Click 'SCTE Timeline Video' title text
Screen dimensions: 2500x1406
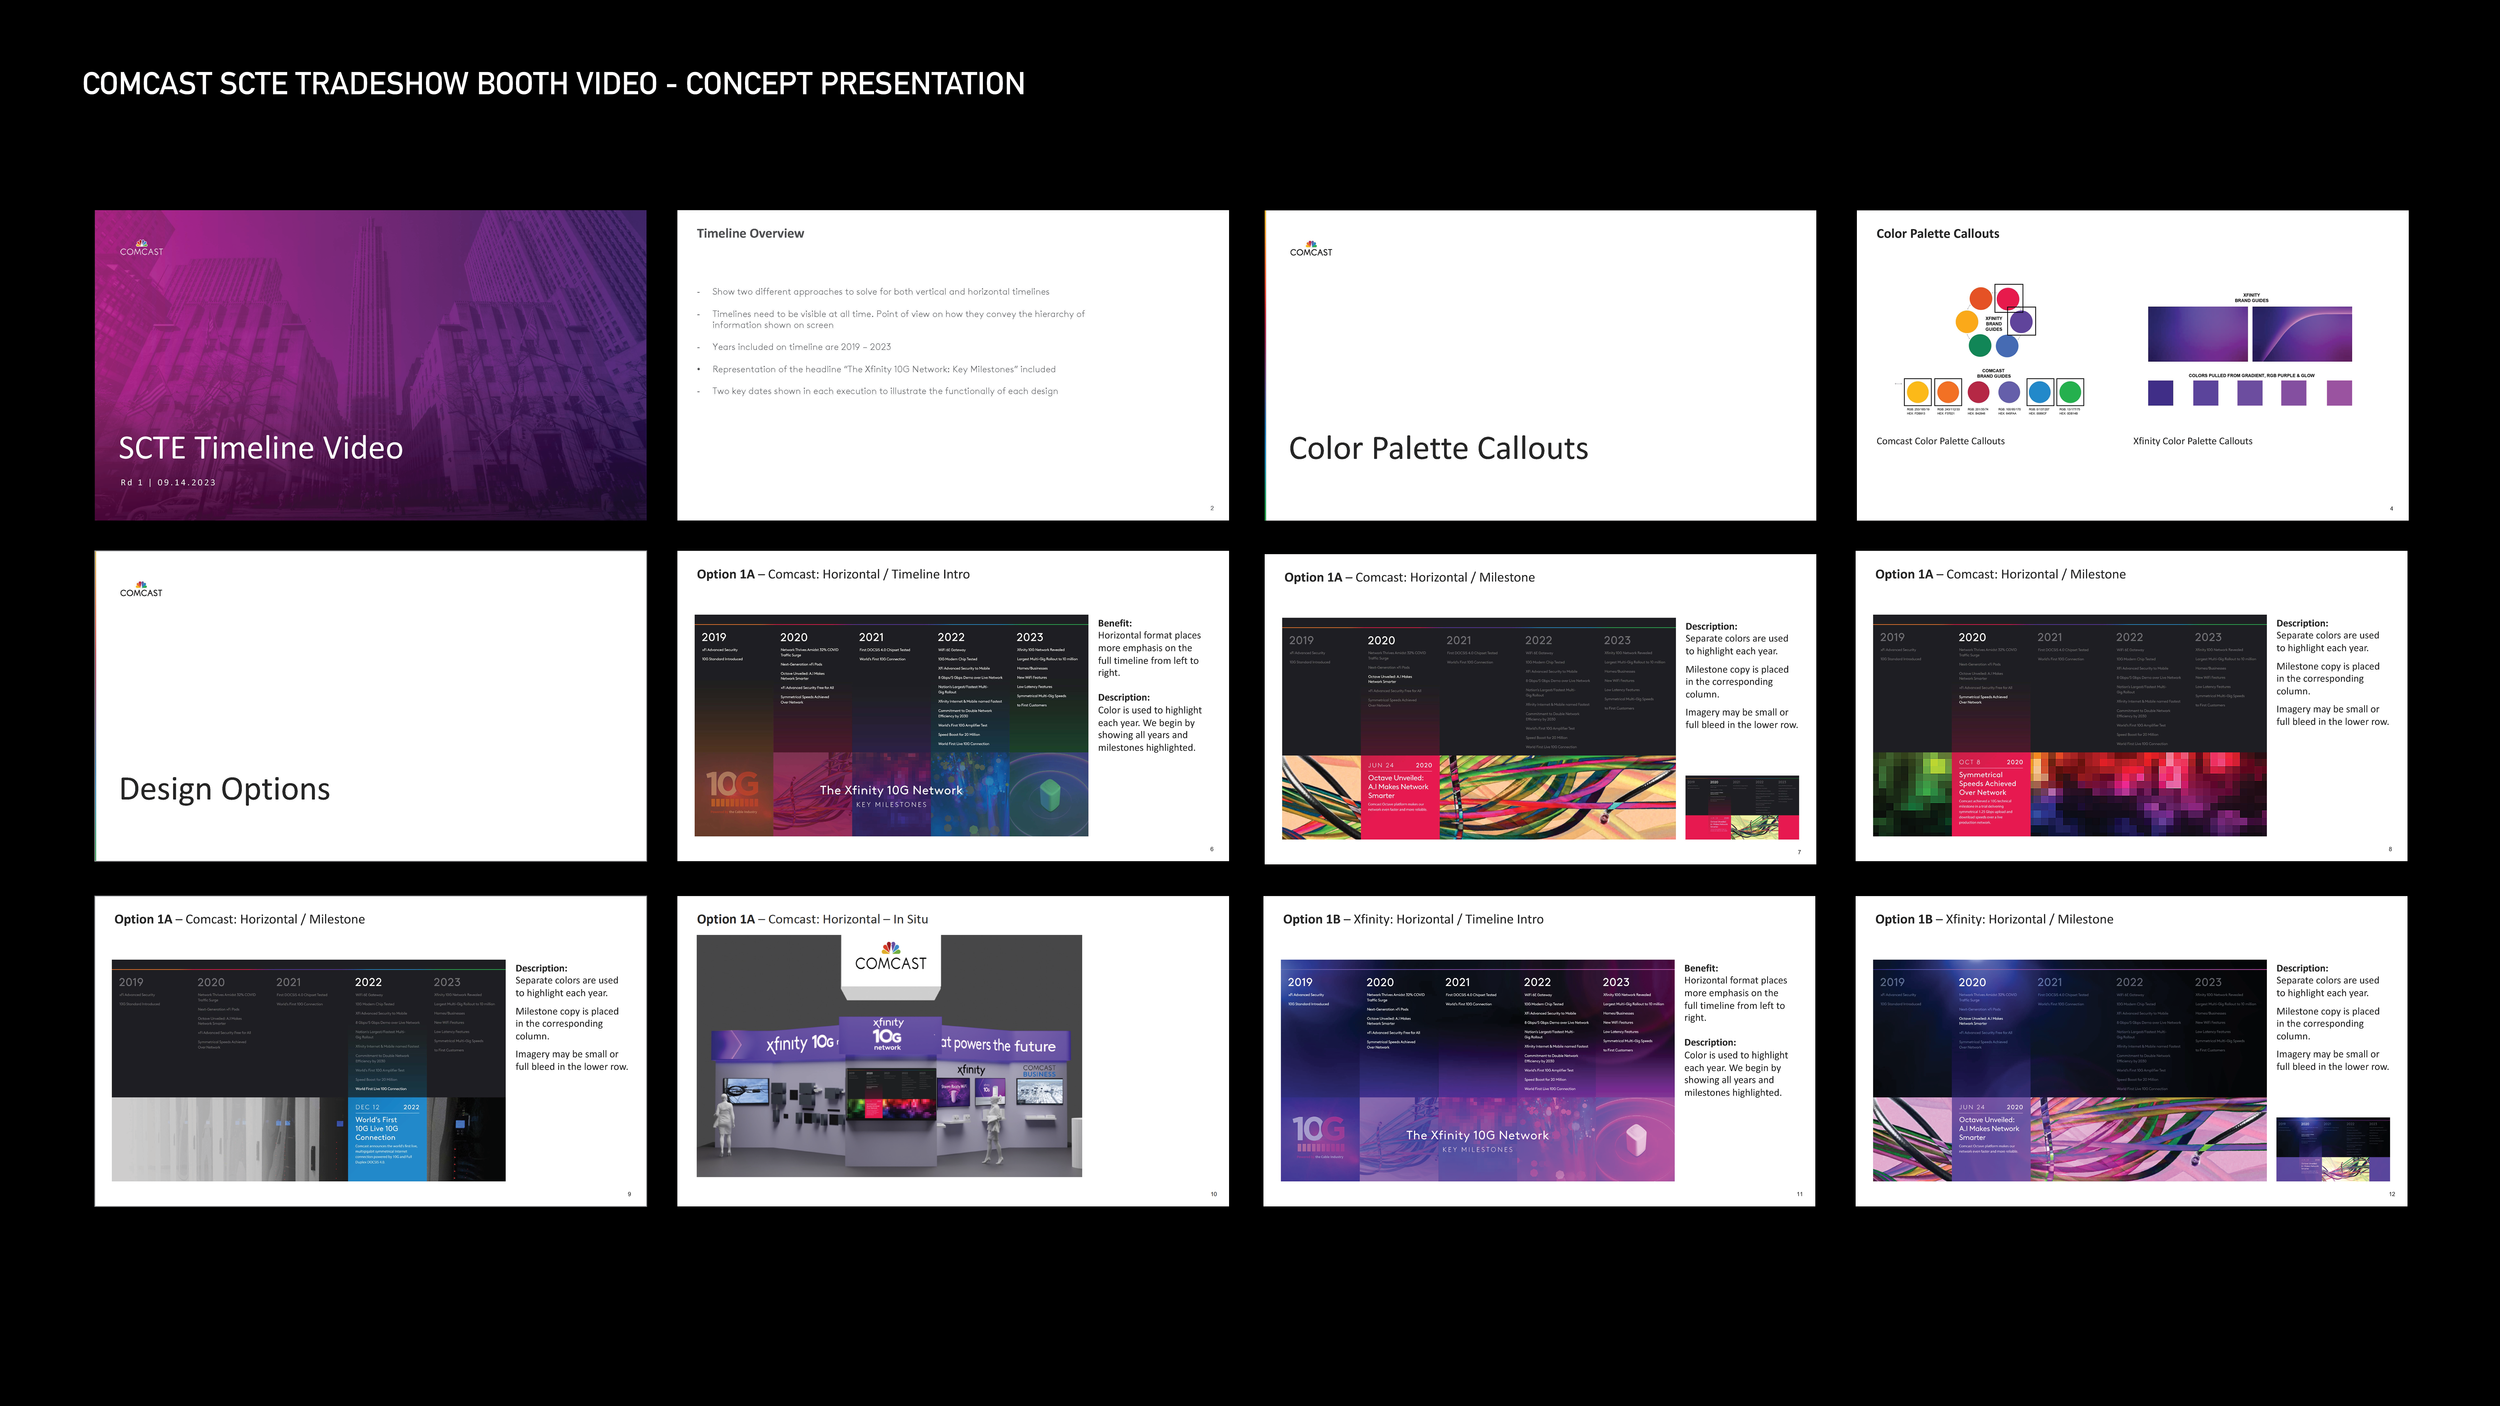click(x=261, y=448)
